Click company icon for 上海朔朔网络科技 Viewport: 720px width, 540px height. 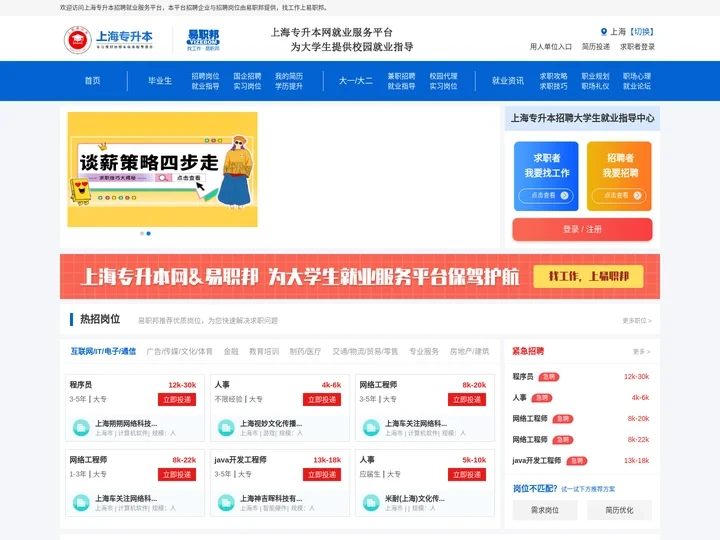tap(81, 428)
